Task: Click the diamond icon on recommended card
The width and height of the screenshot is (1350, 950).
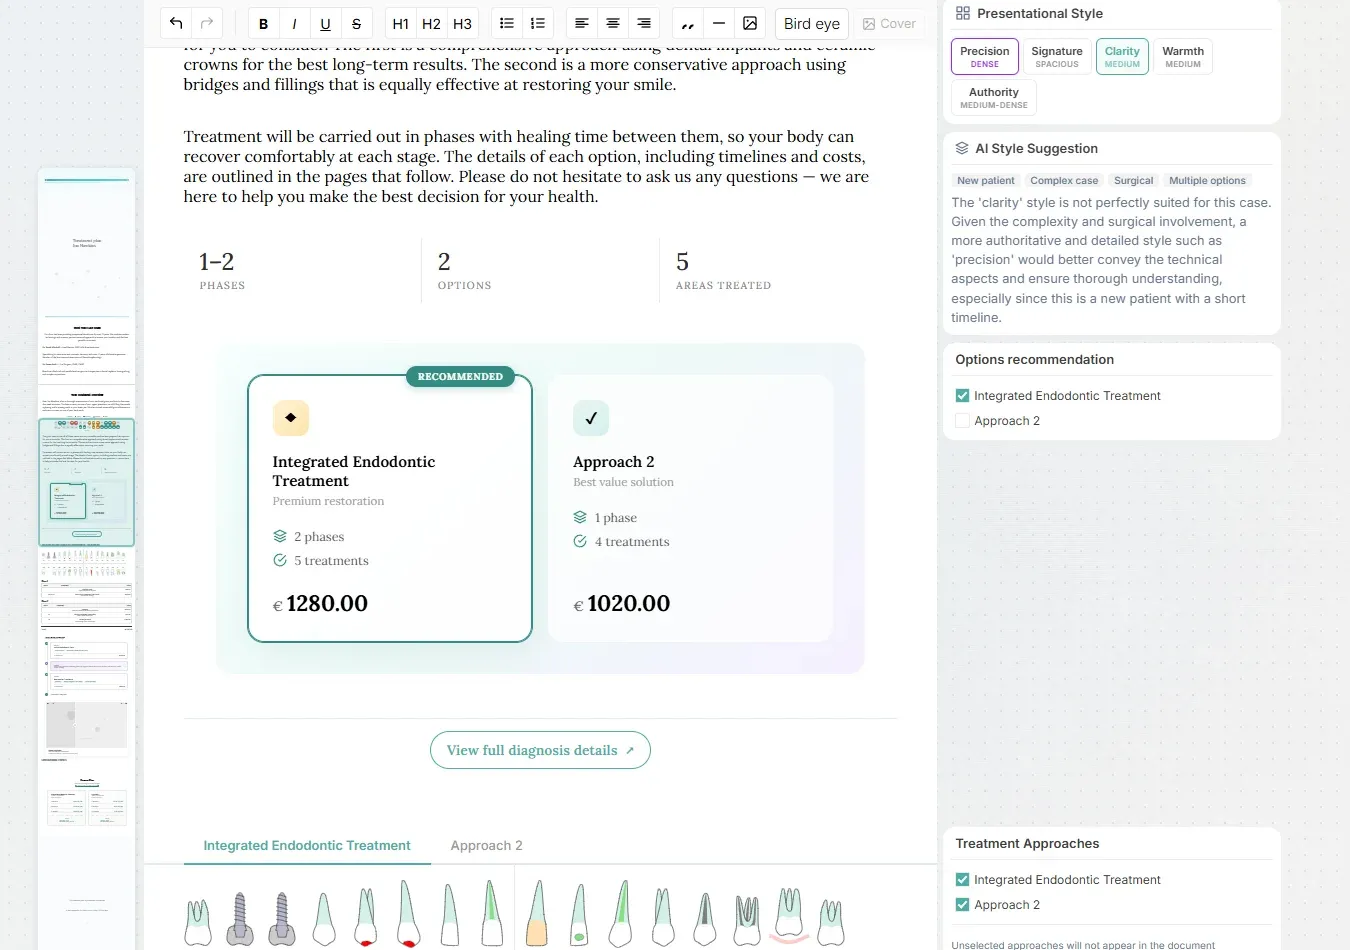Action: (x=291, y=418)
